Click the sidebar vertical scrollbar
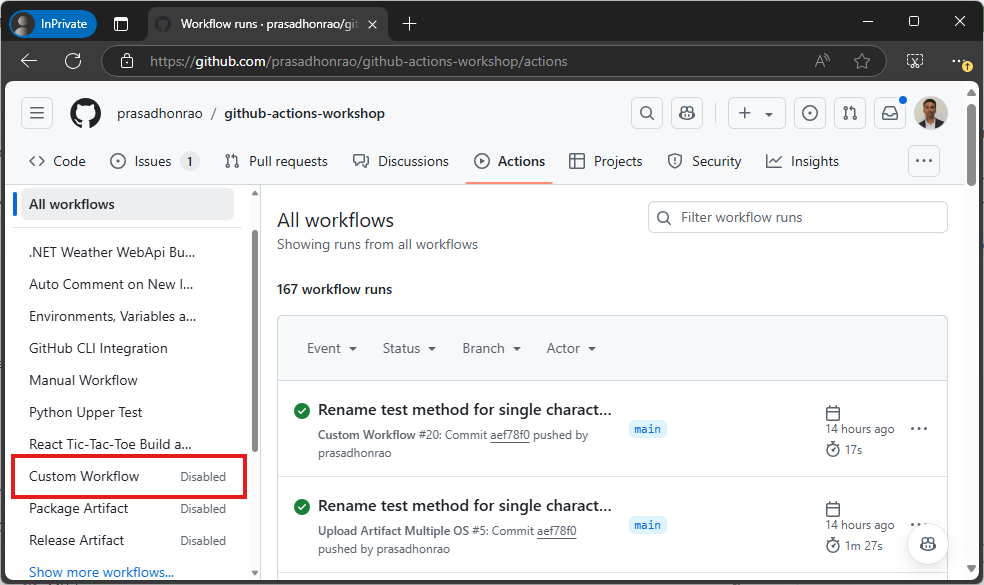 tap(255, 341)
